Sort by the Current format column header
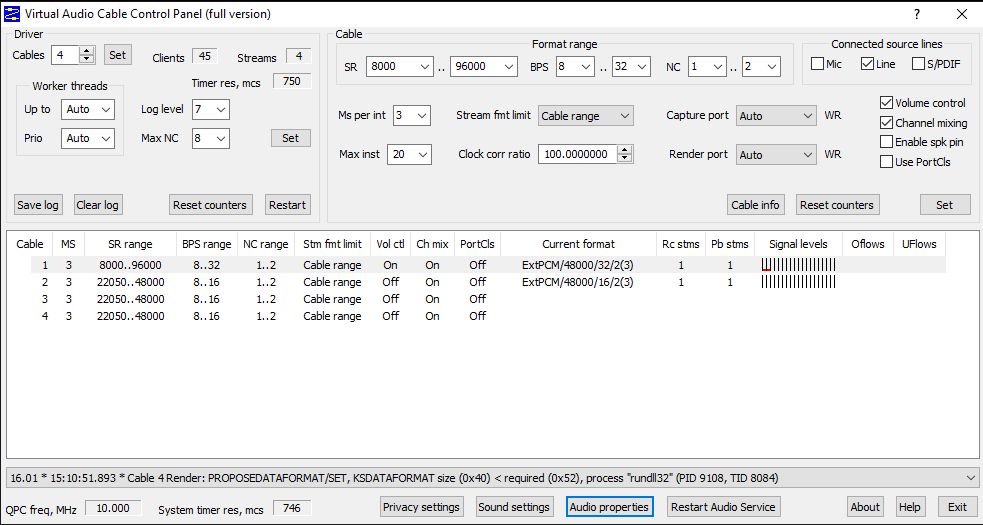This screenshot has height=525, width=983. [578, 244]
